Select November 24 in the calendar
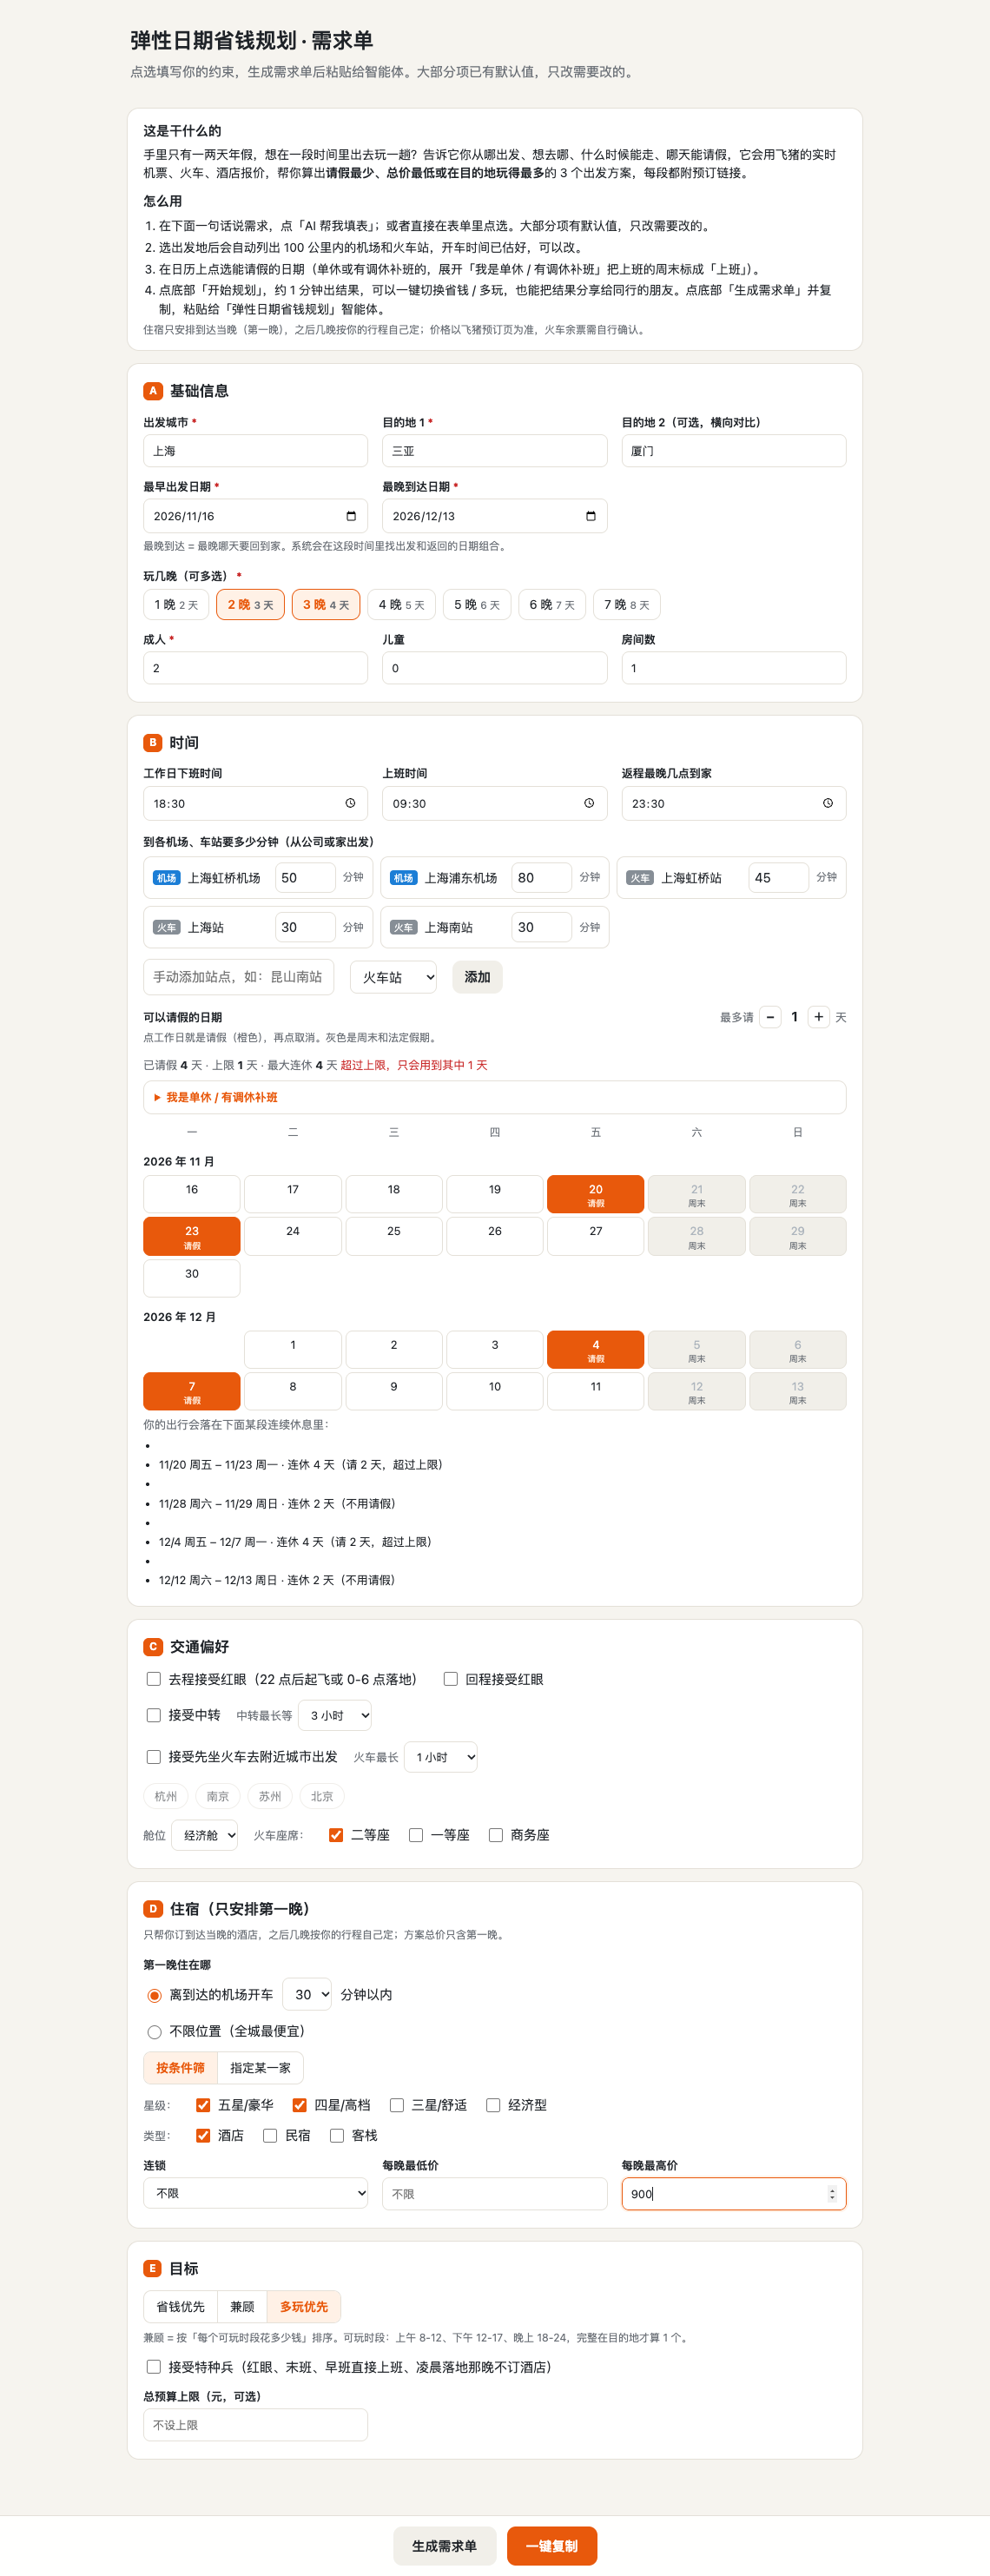This screenshot has height=2576, width=990. coord(293,1236)
